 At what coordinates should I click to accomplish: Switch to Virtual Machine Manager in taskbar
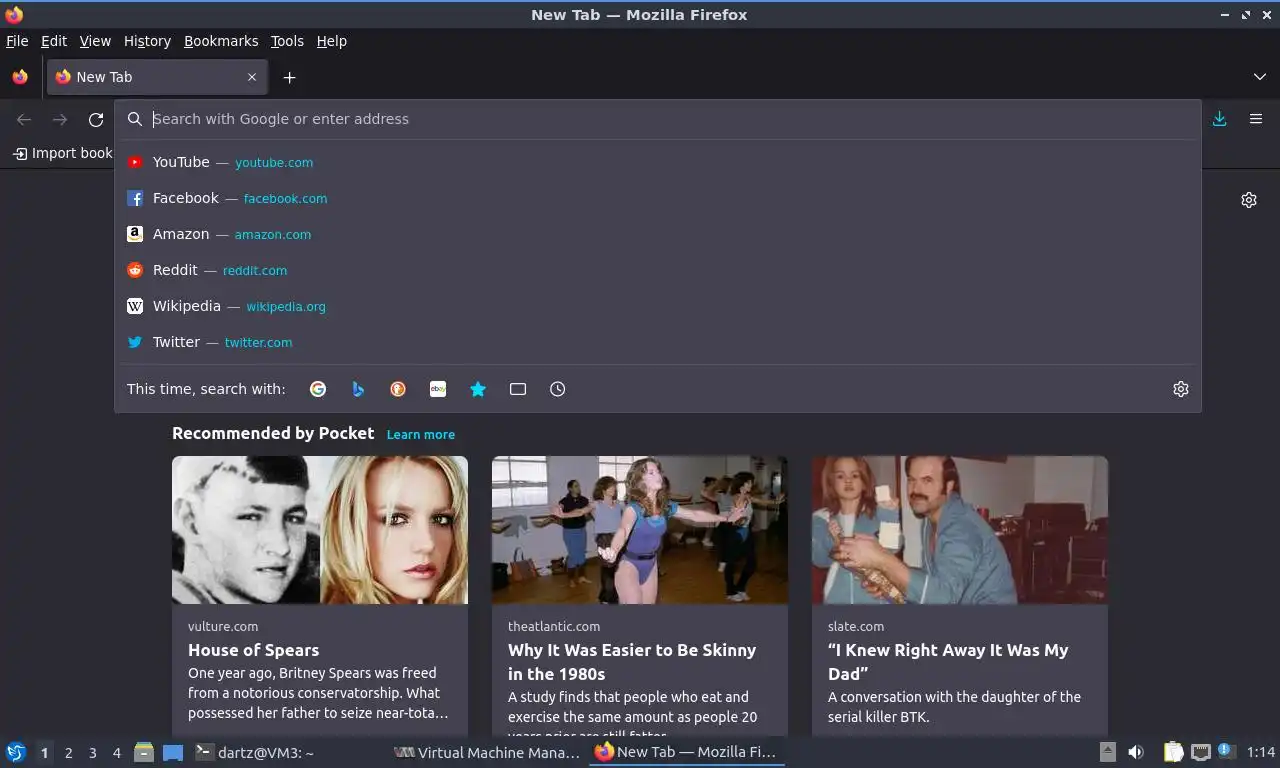(x=487, y=752)
